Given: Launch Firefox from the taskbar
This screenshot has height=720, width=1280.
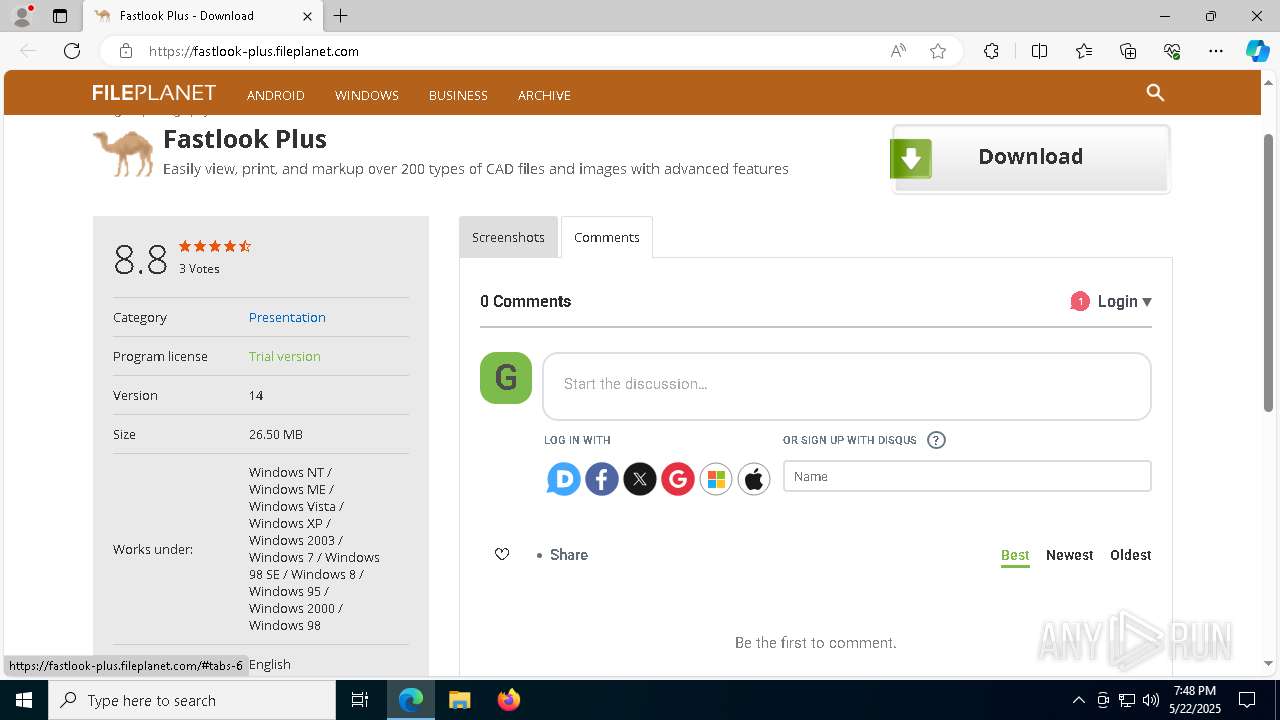Looking at the screenshot, I should [x=508, y=700].
